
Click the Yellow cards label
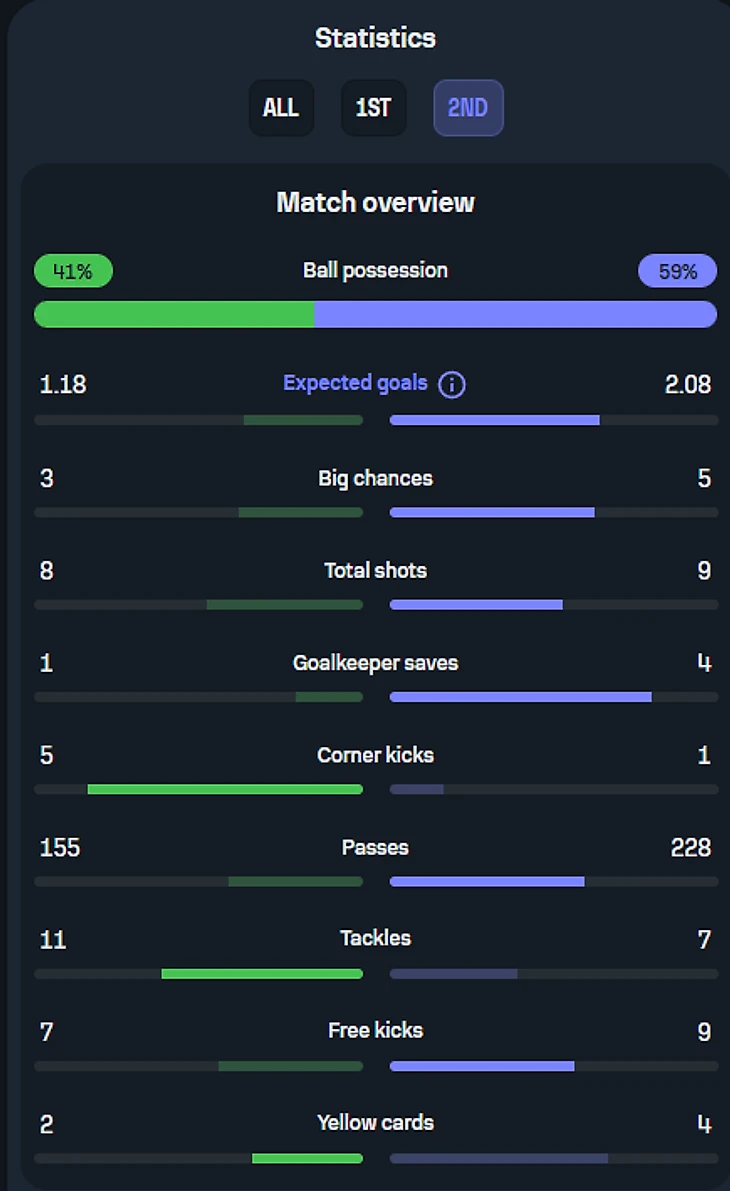point(375,1122)
